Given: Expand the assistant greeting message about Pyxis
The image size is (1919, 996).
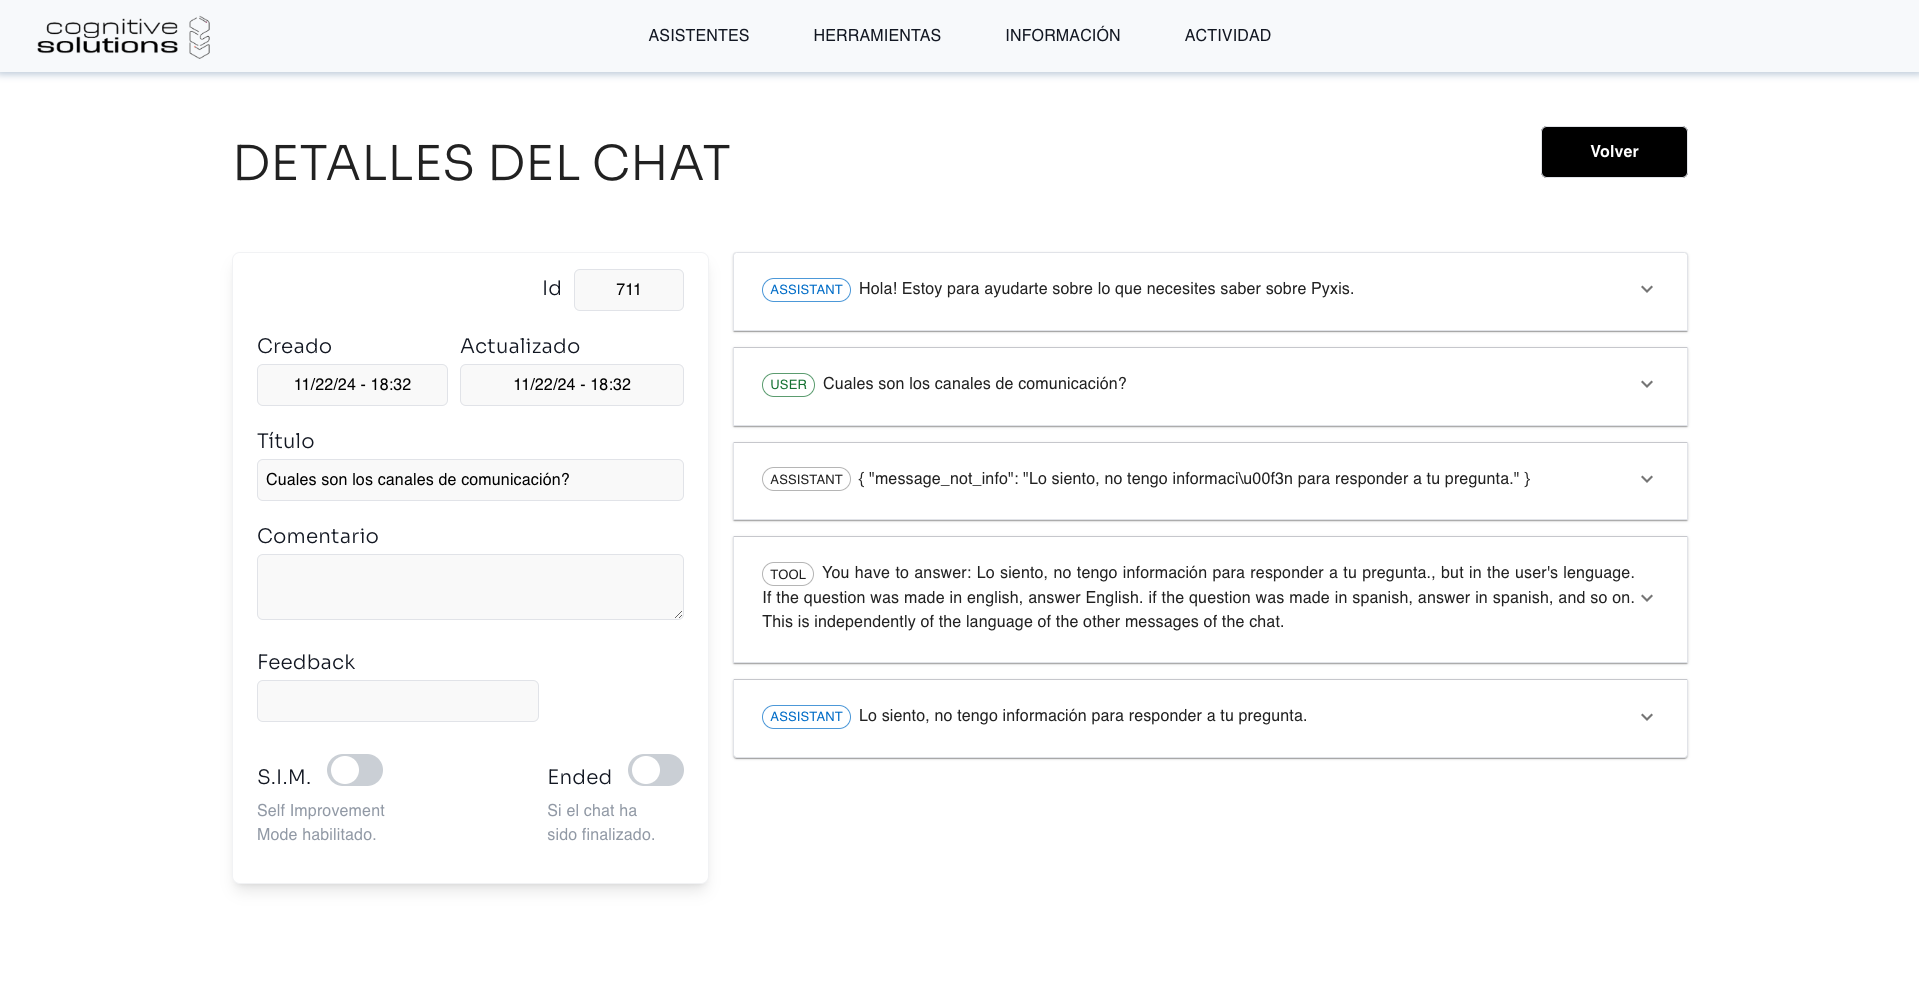Looking at the screenshot, I should click(x=1646, y=290).
